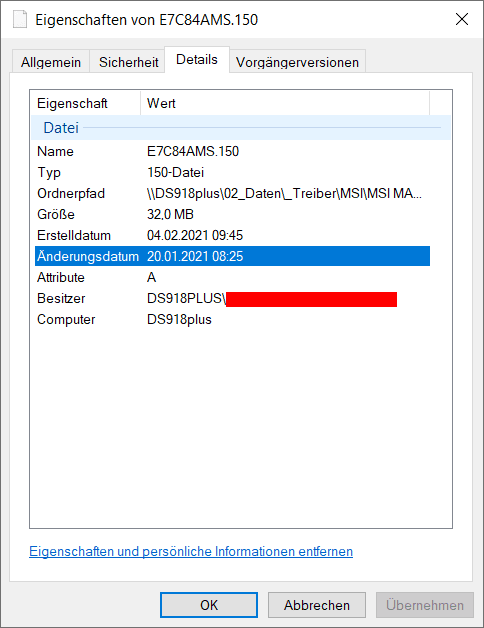484x628 pixels.
Task: Select the Details tab
Action: [x=197, y=60]
